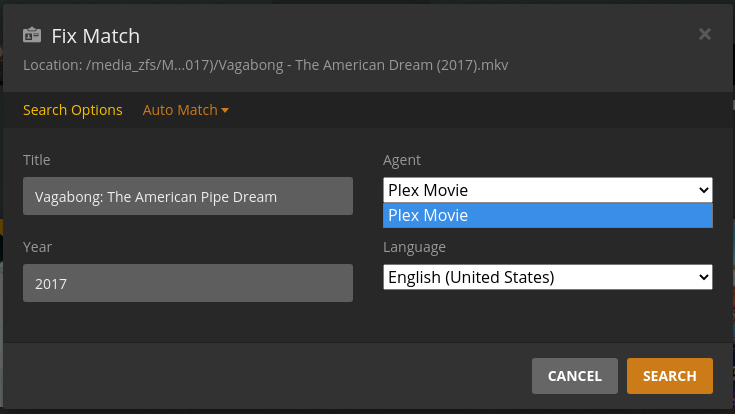735x414 pixels.
Task: Open the Language dropdown
Action: 540,277
